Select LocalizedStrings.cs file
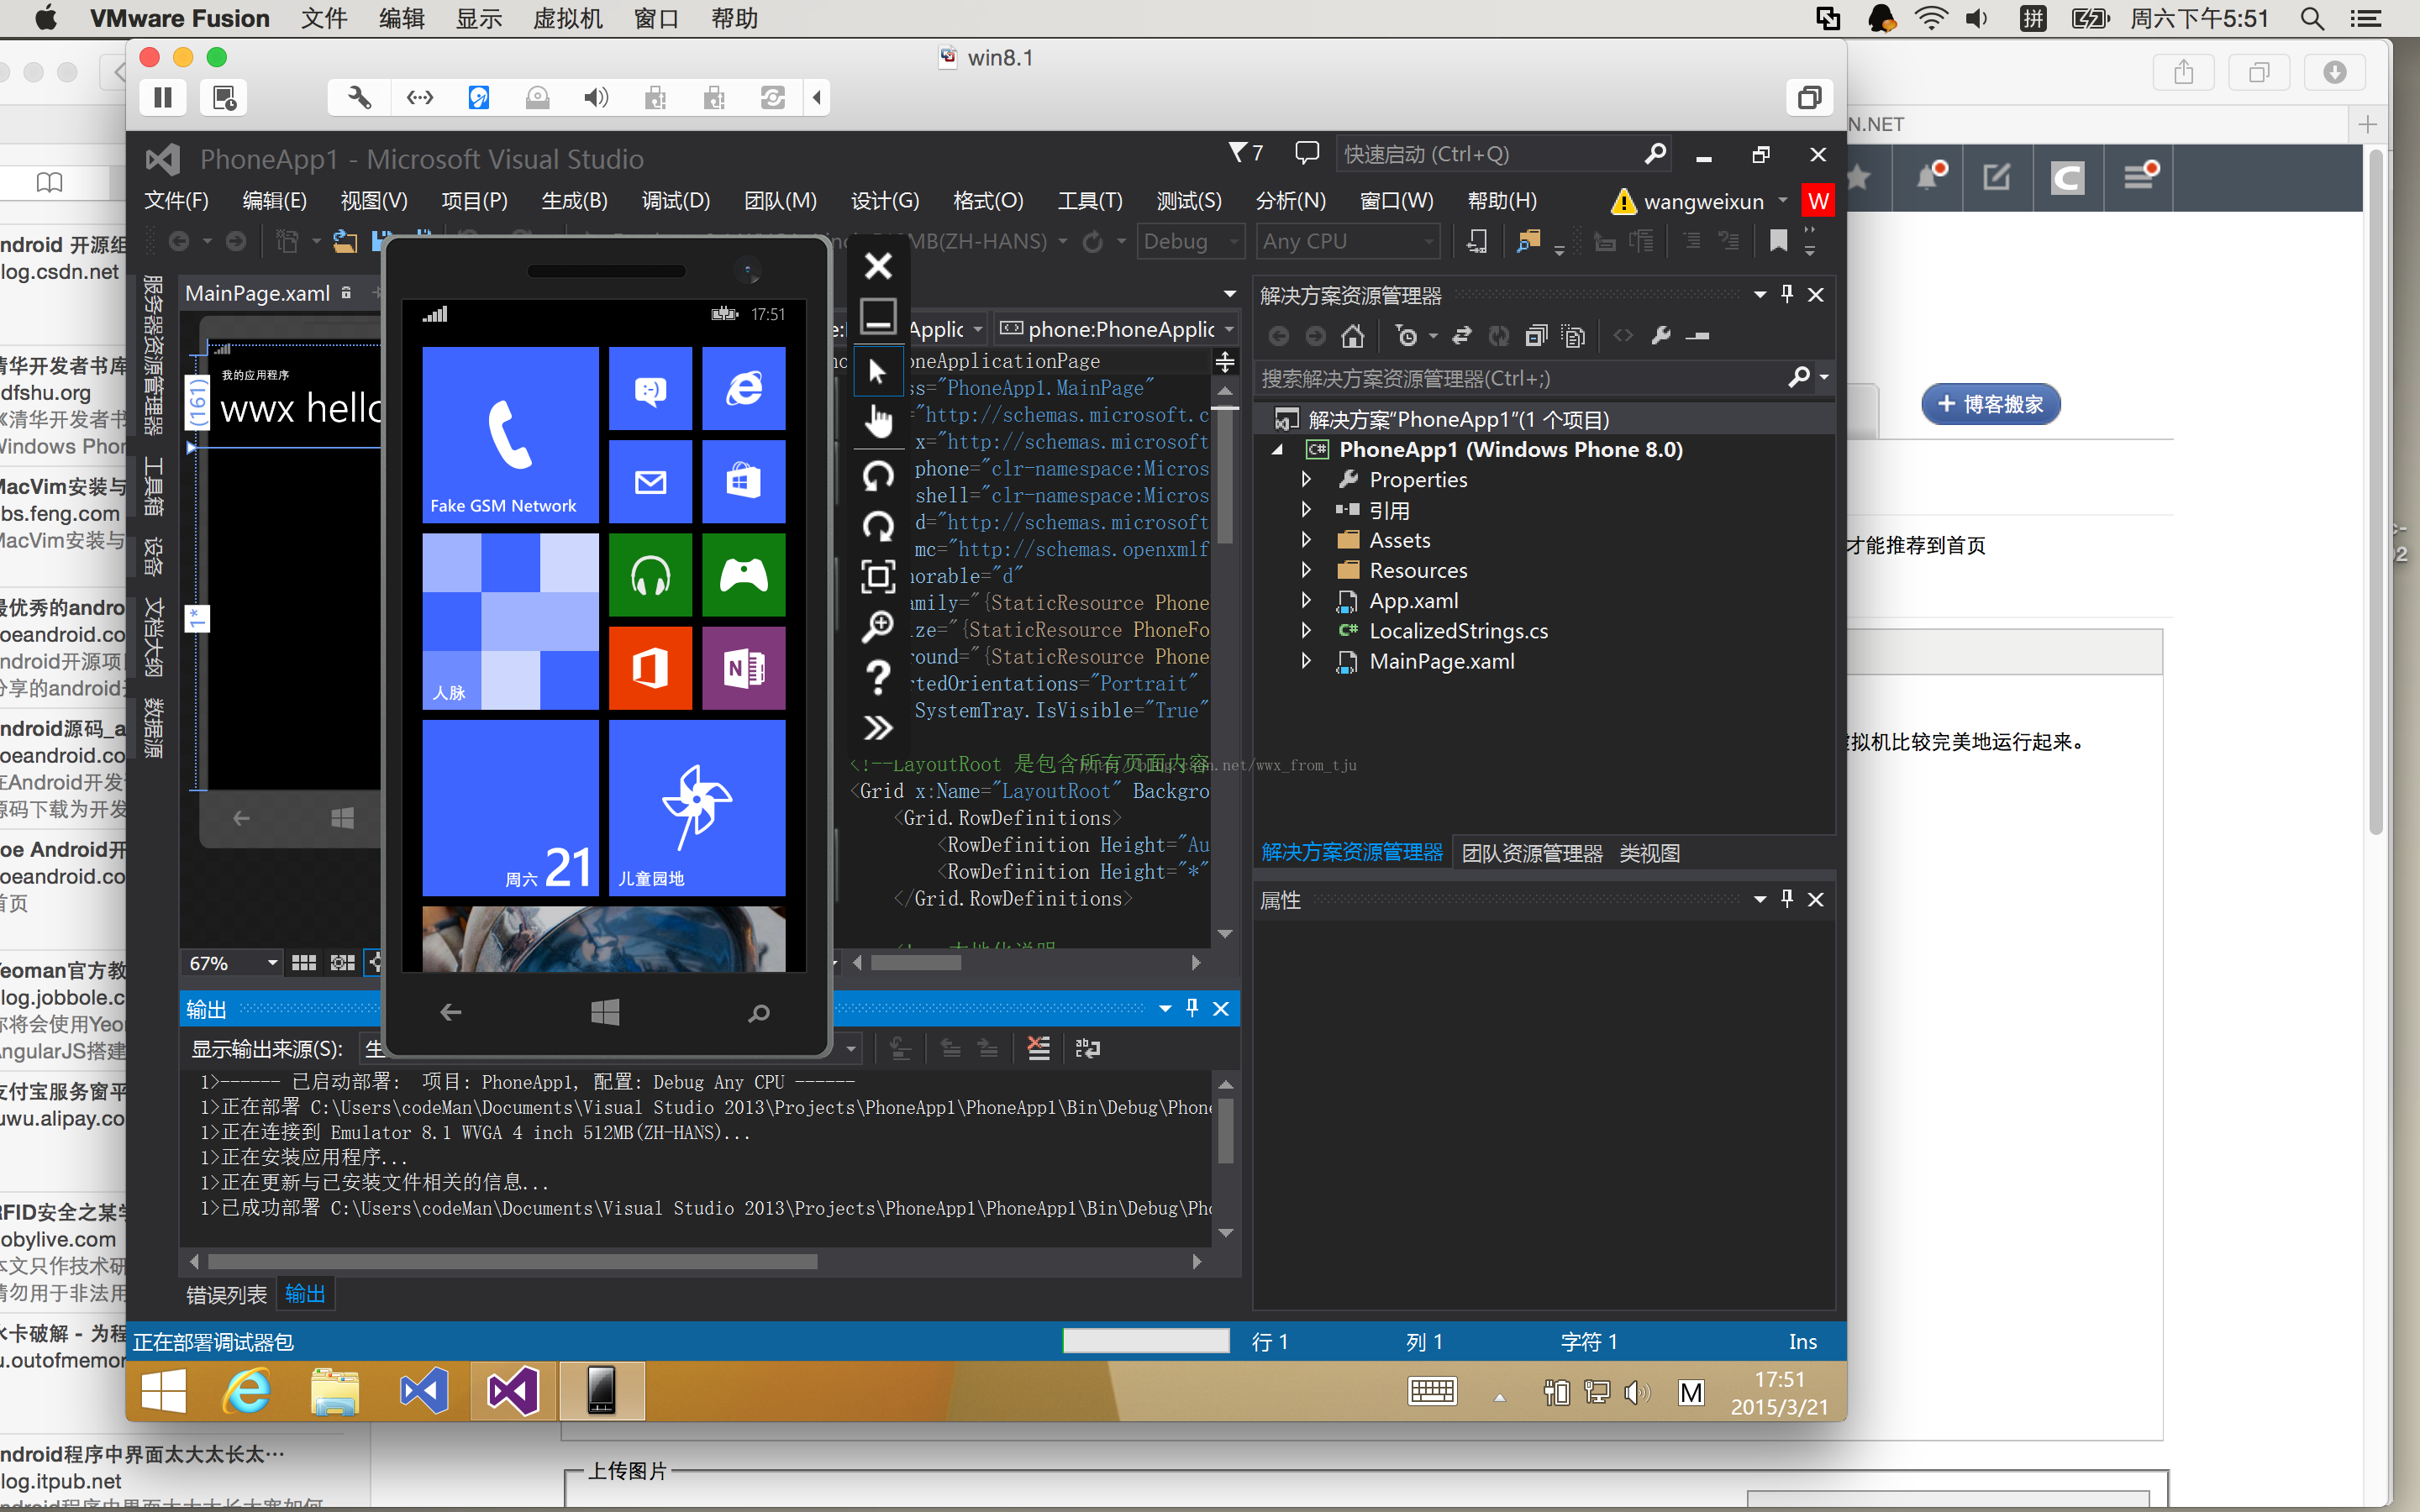The height and width of the screenshot is (1512, 2420). (1458, 631)
